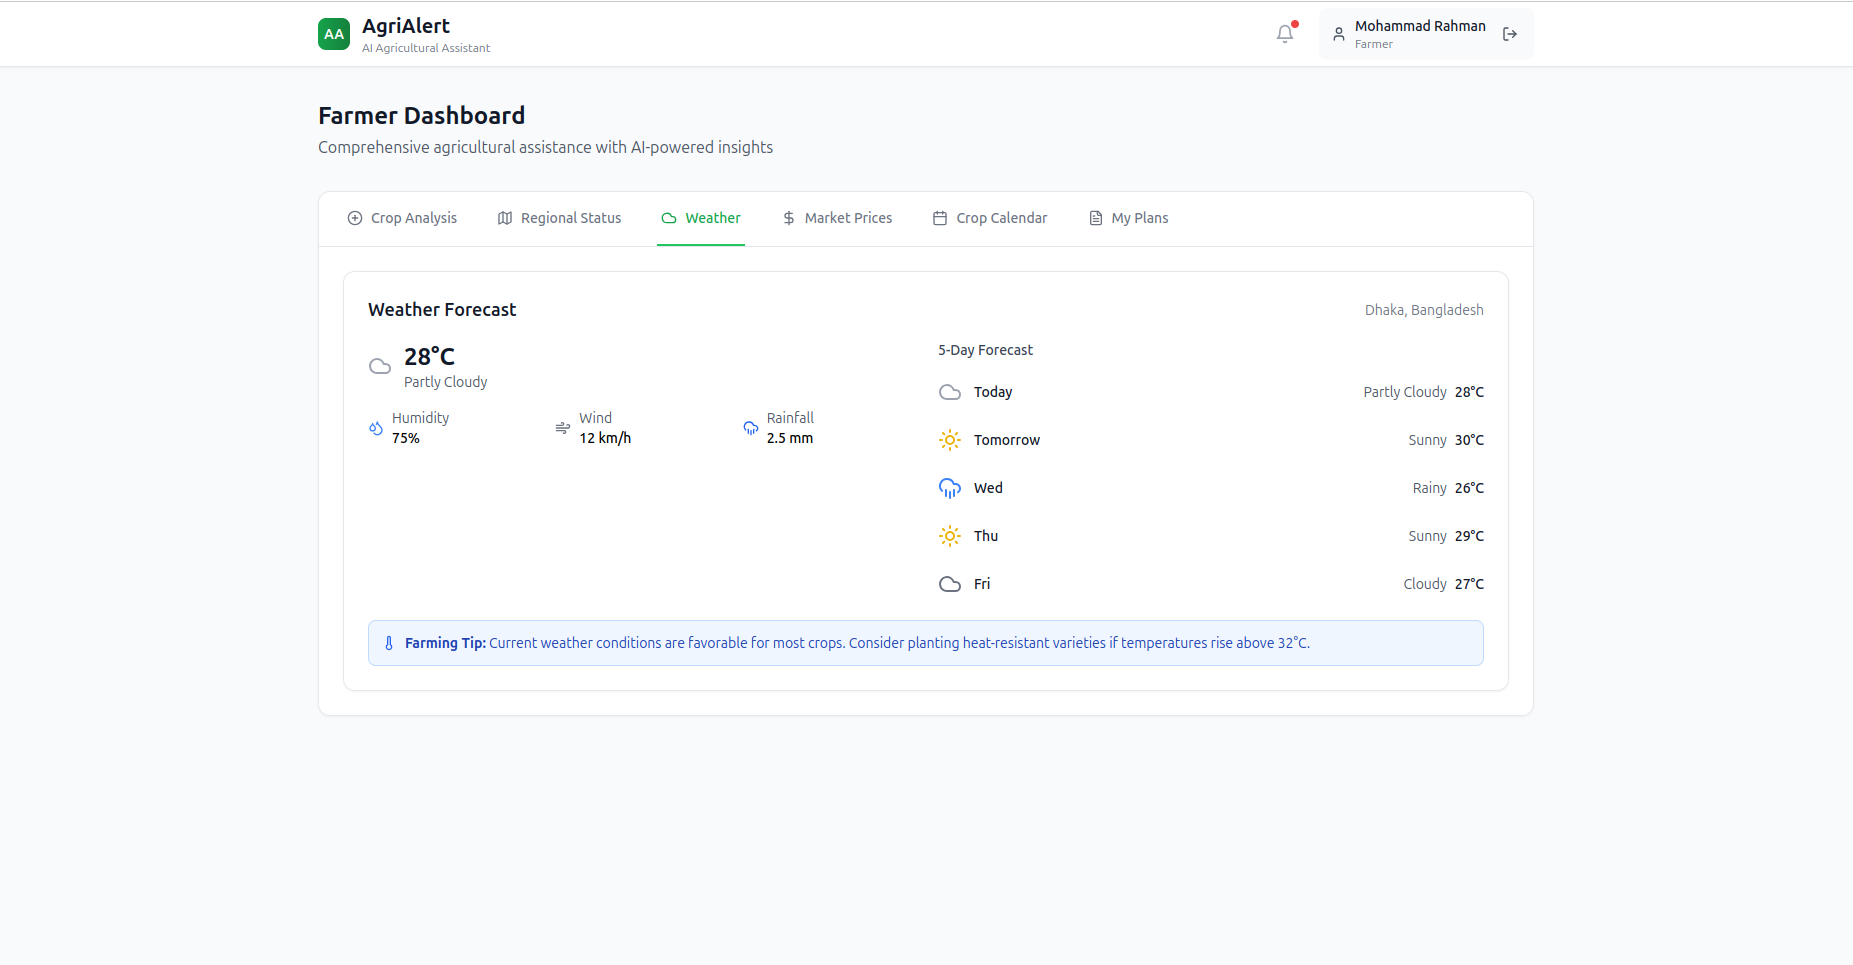Click the Wind icon
The height and width of the screenshot is (965, 1853).
click(563, 428)
